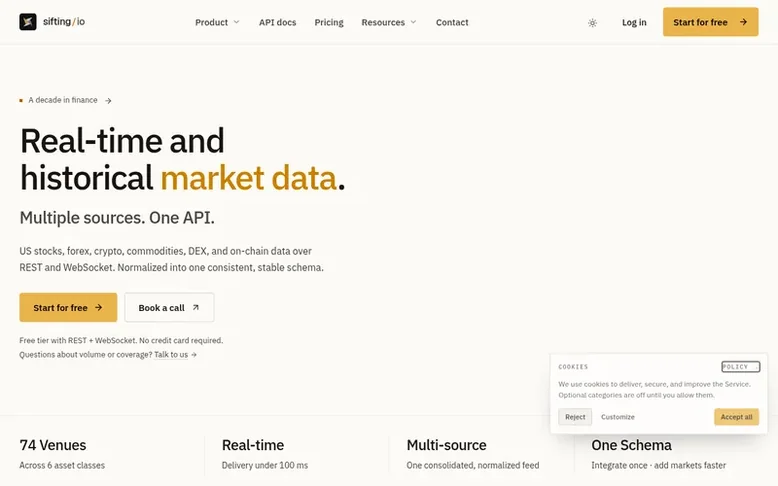Expand the Product dropdown menu
Viewport: 778px width, 486px height.
click(x=217, y=22)
